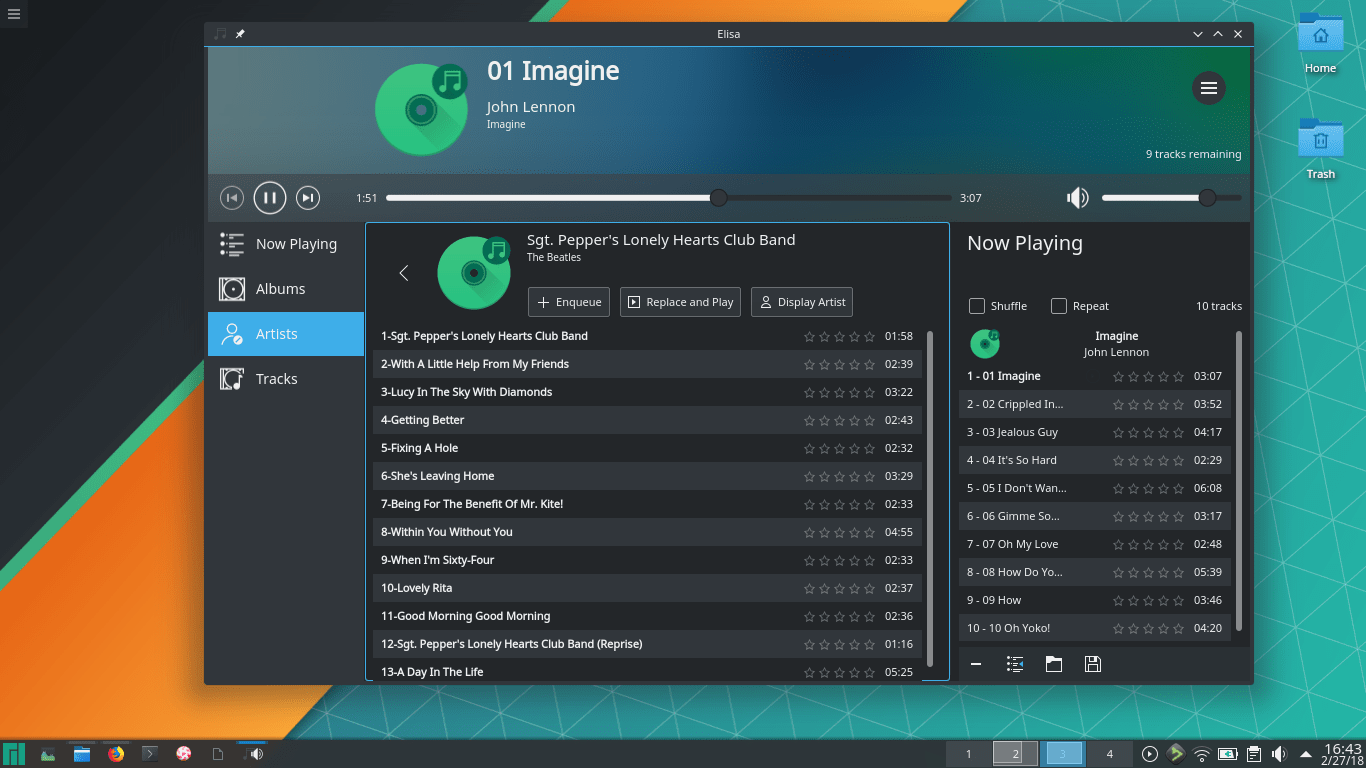Select playlist entry '7 - 07 Oh My Love'
The image size is (1366, 768).
1095,544
